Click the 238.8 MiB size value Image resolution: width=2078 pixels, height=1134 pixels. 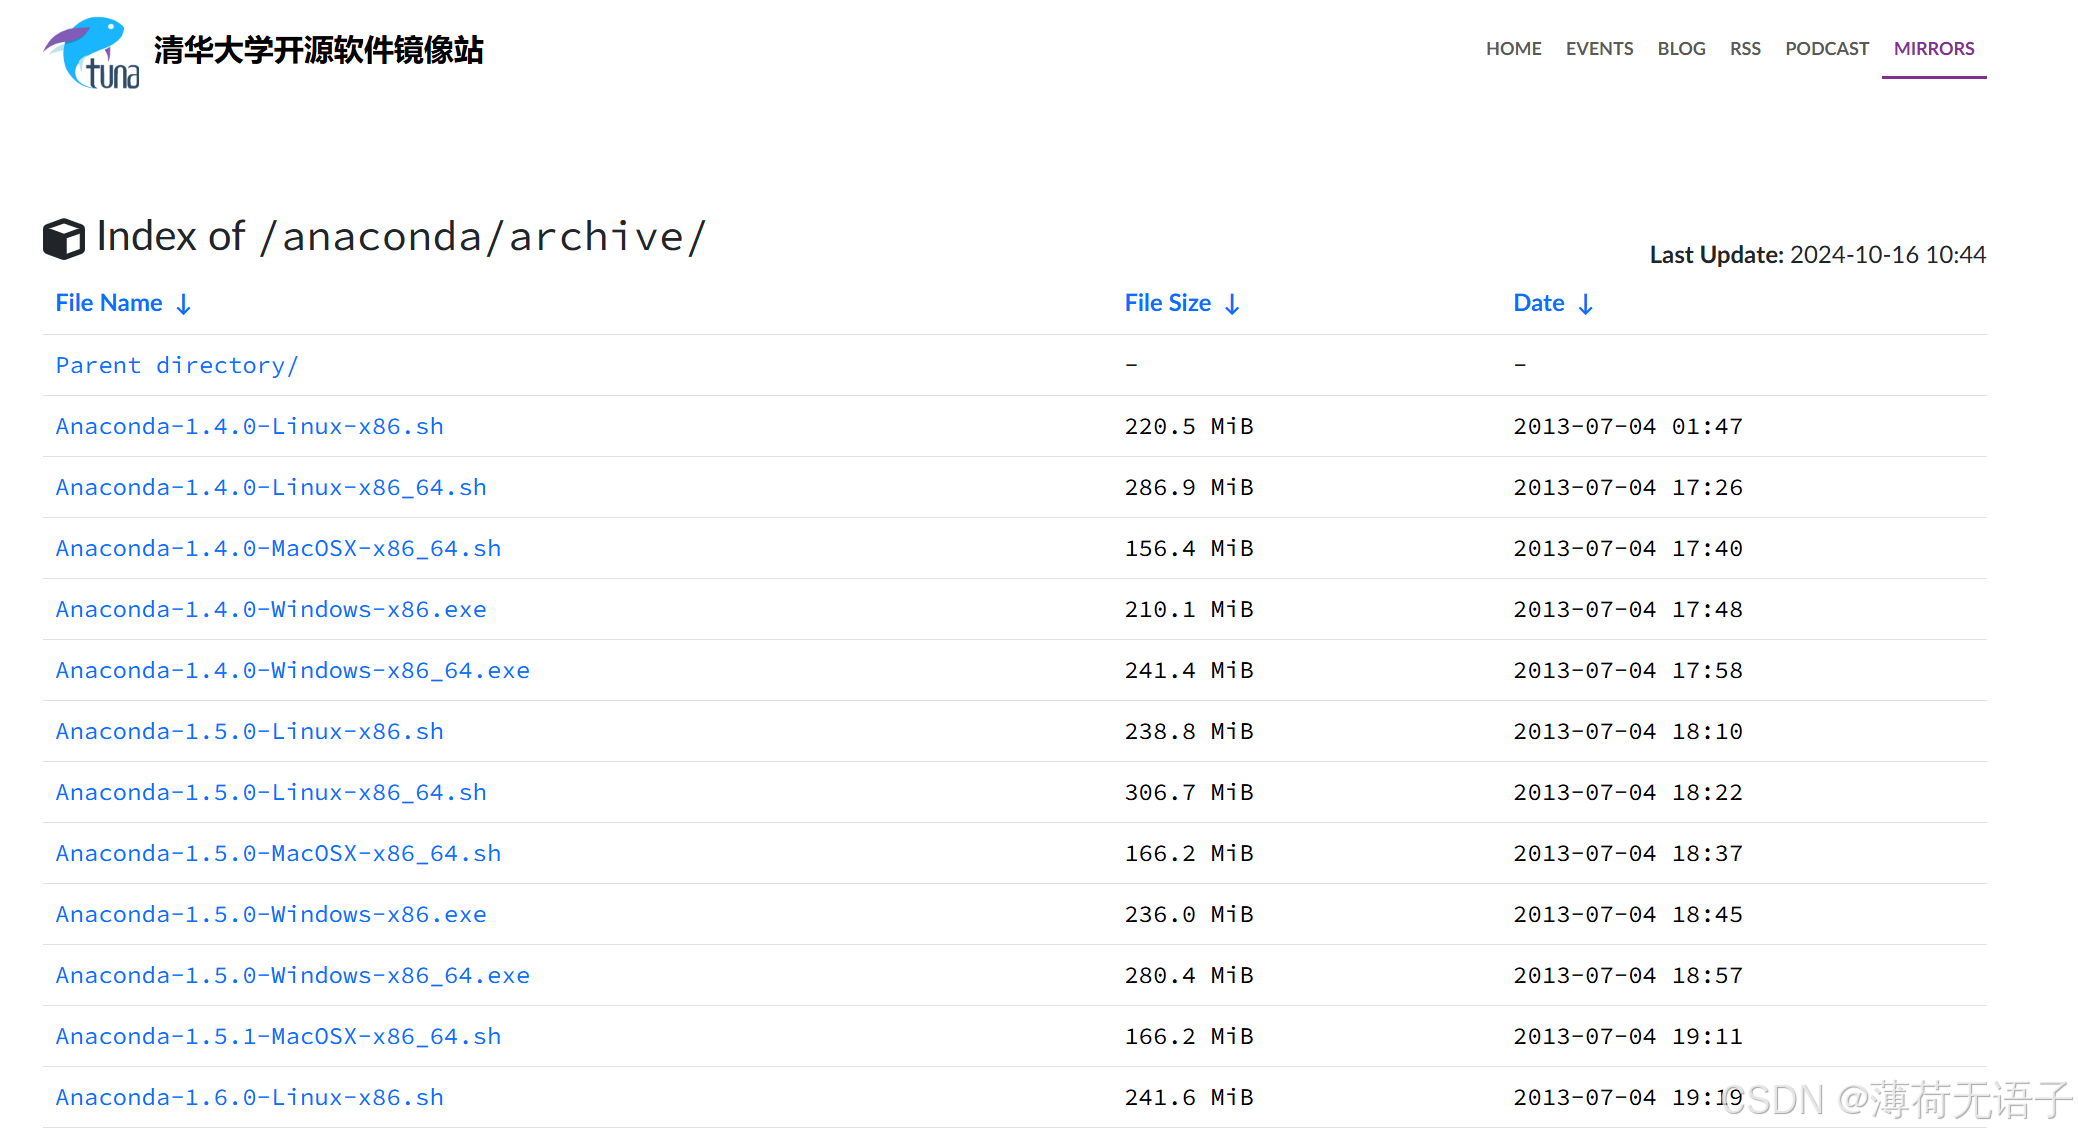[x=1189, y=732]
